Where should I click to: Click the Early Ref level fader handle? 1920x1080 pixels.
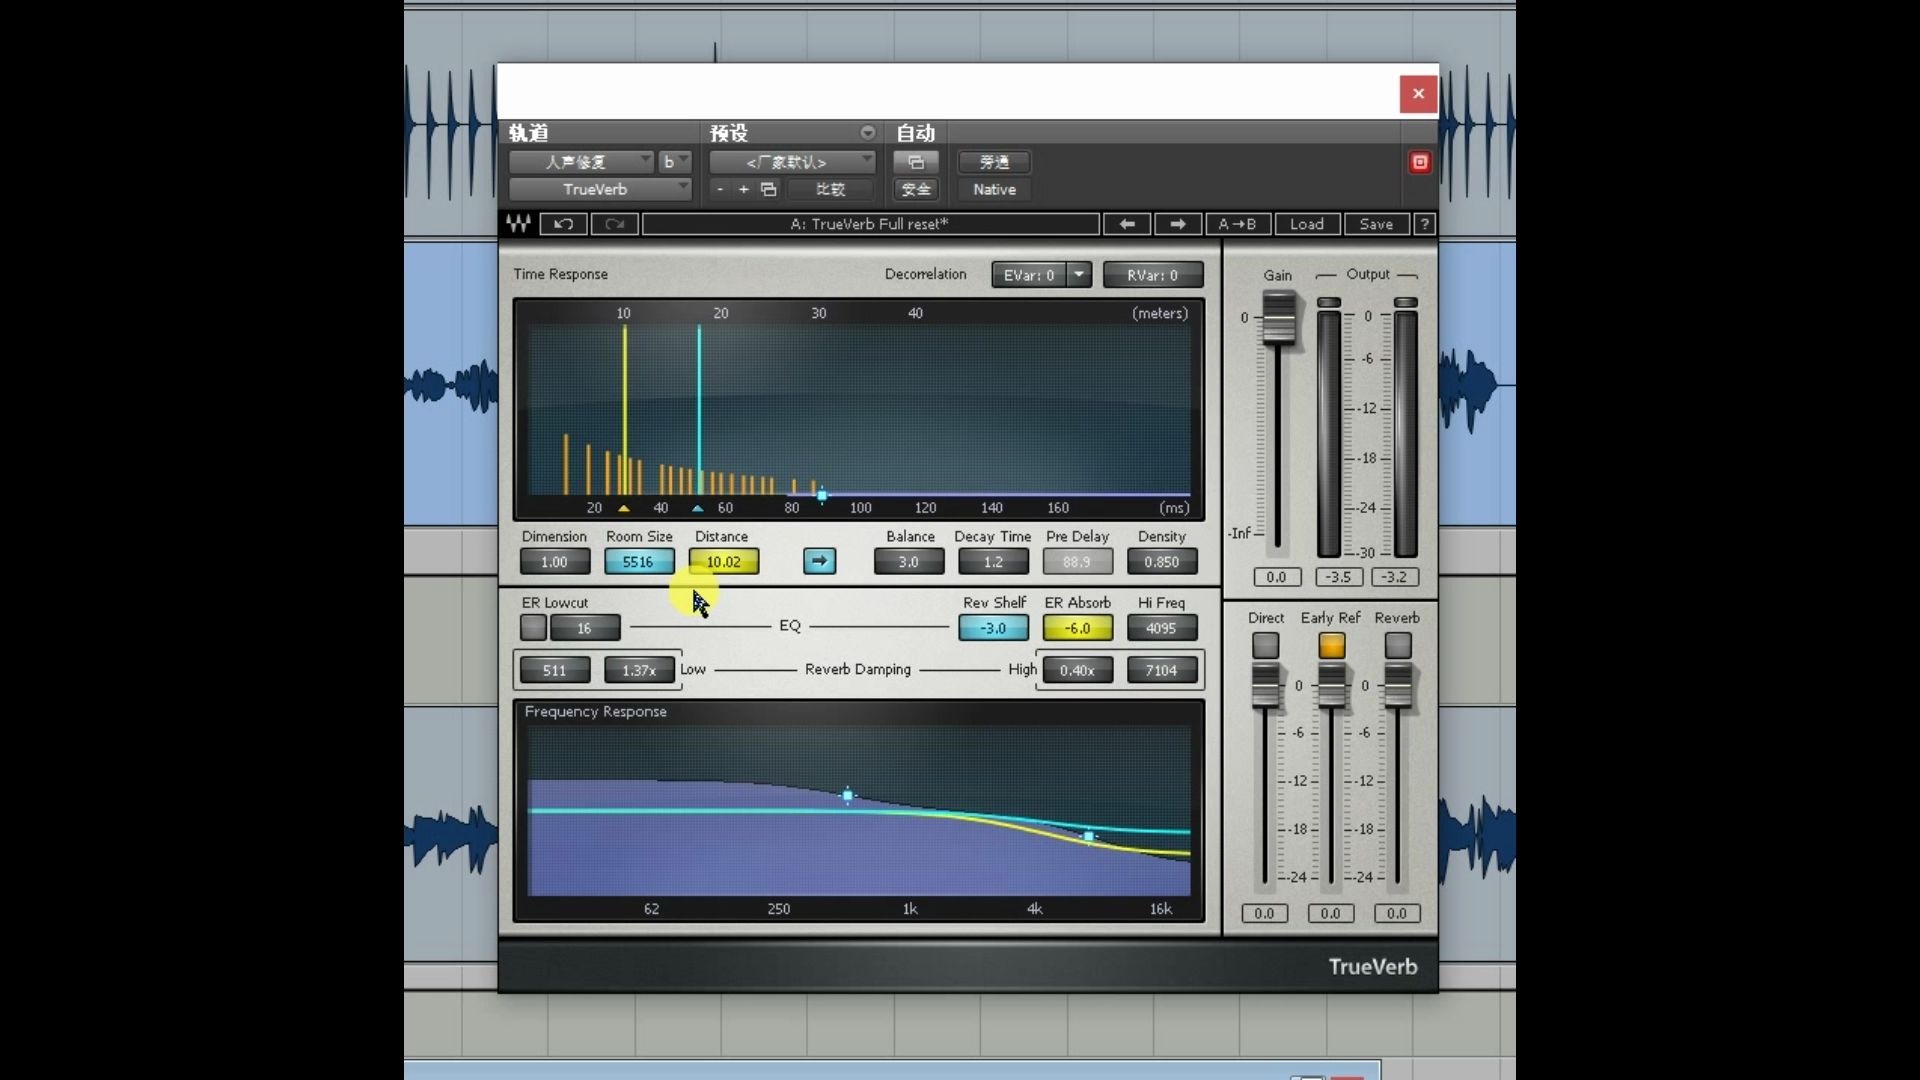point(1331,686)
